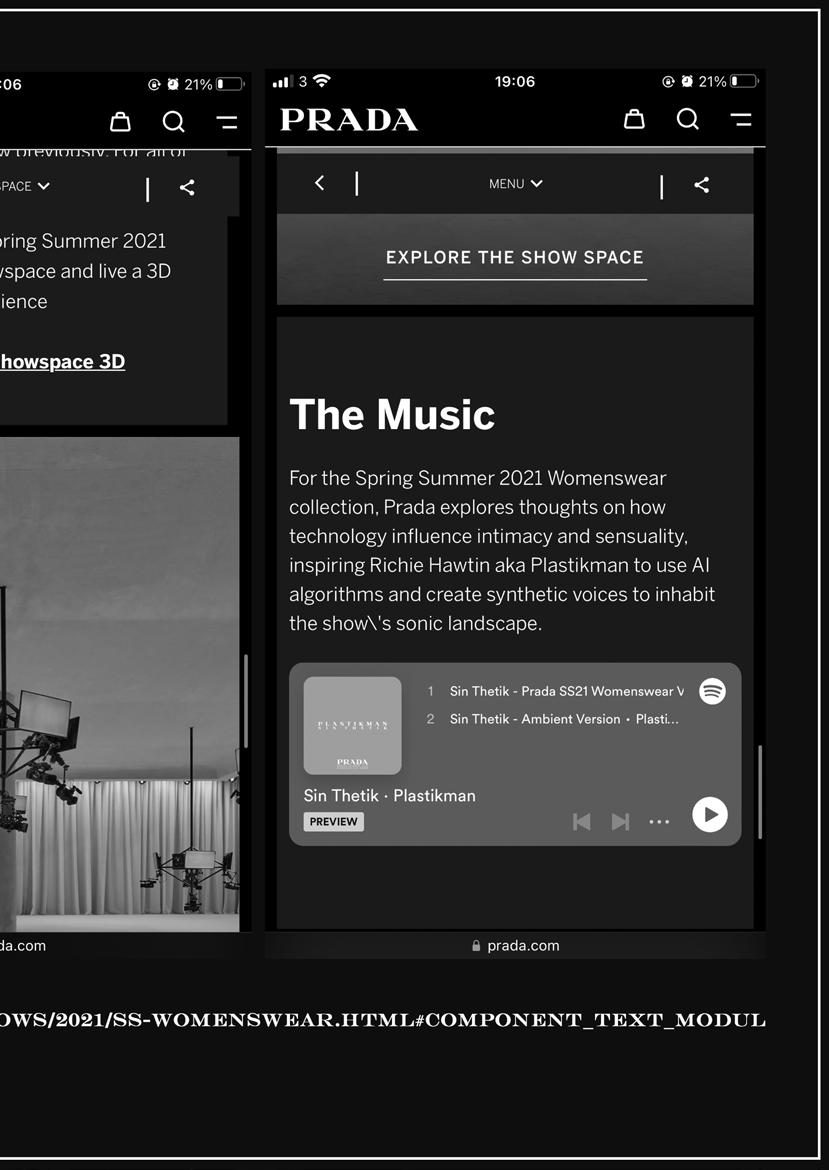The height and width of the screenshot is (1170, 829).
Task: Play Sin Thetik in Spotify widget
Action: (710, 814)
